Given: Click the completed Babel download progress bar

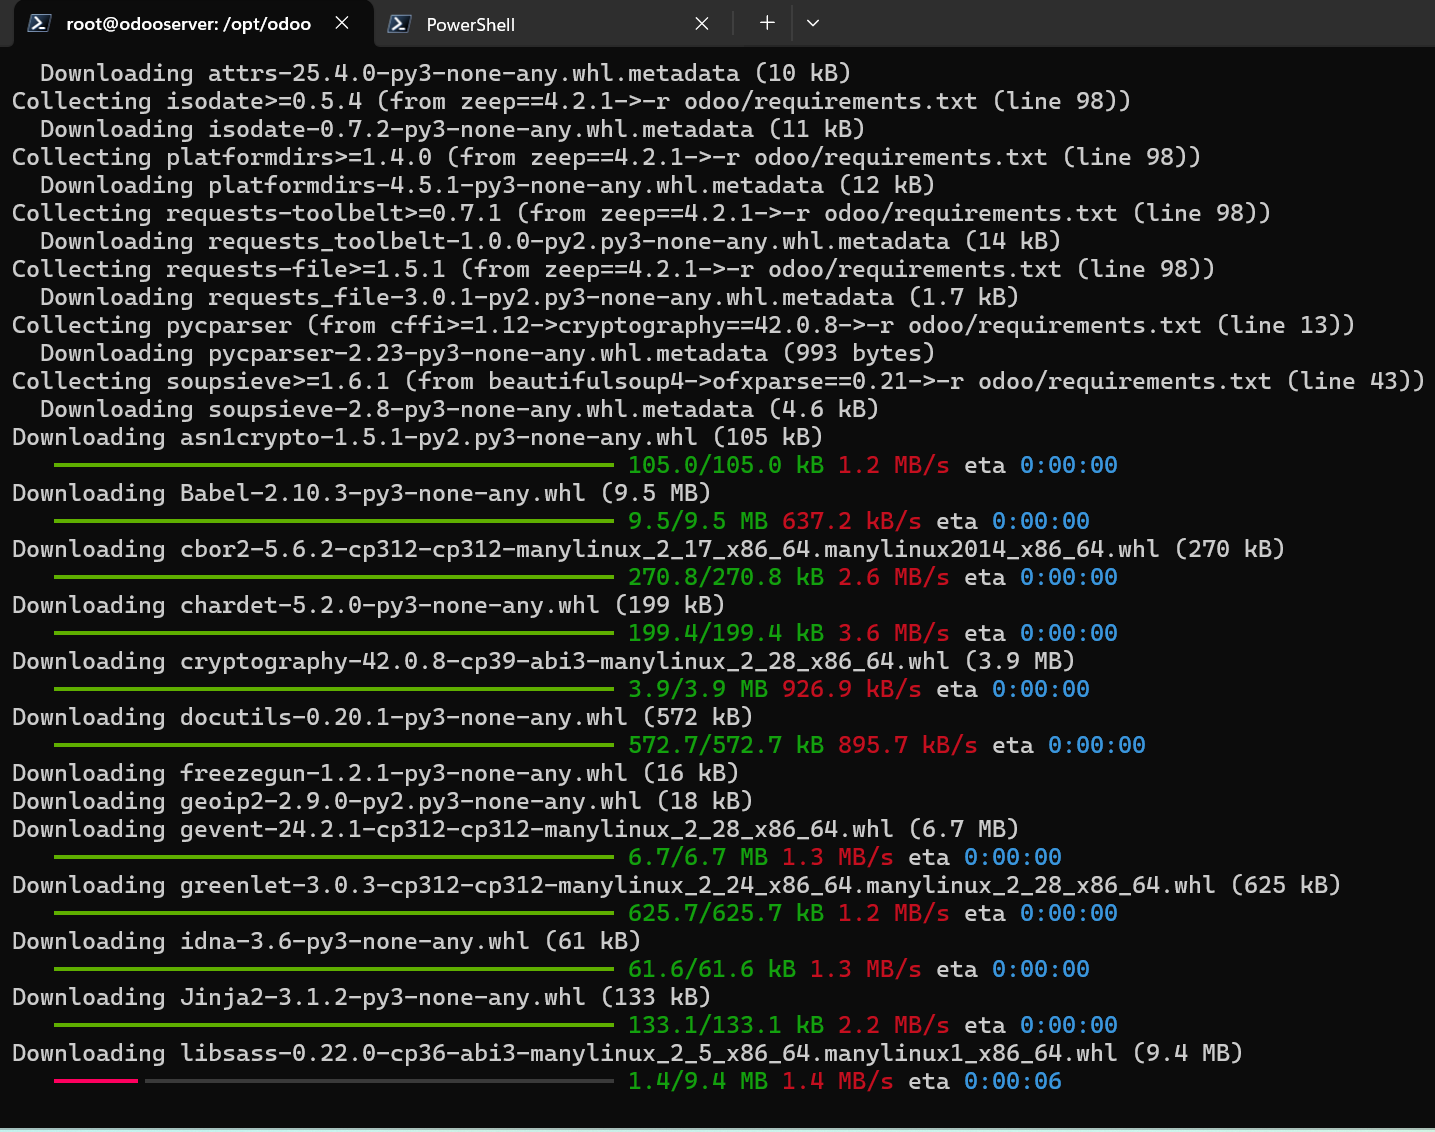Looking at the screenshot, I should [333, 521].
